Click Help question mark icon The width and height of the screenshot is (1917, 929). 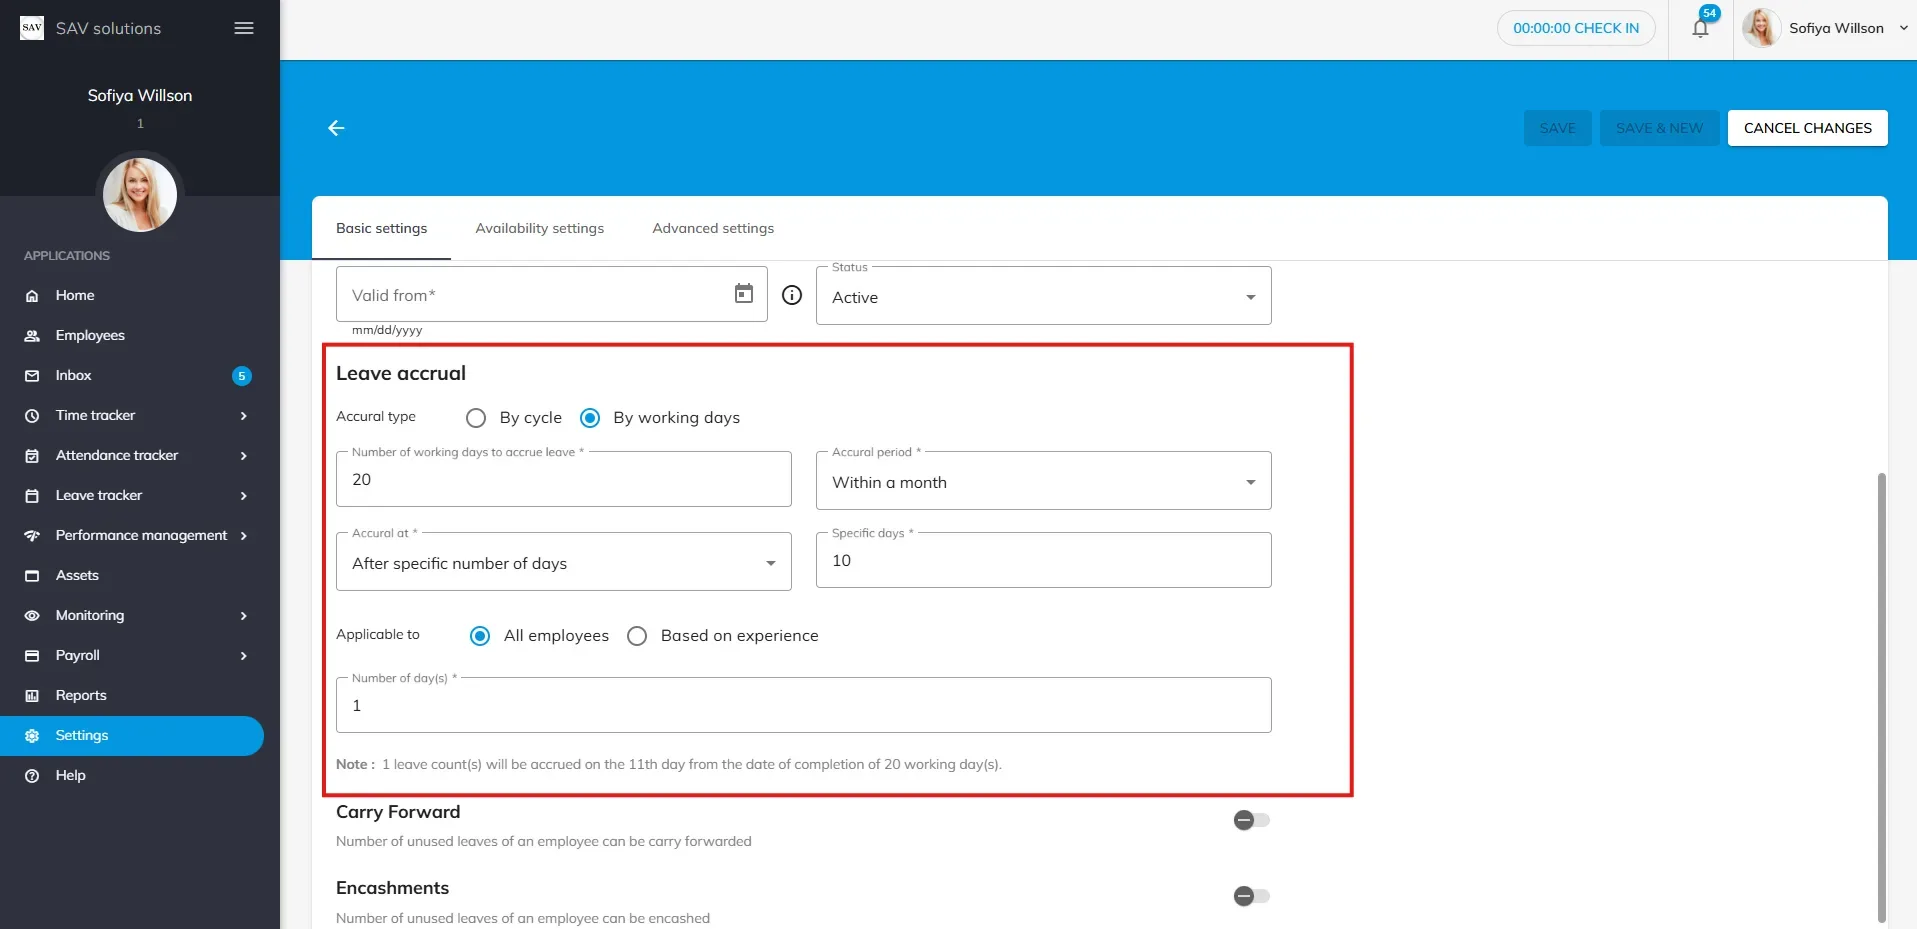click(32, 776)
